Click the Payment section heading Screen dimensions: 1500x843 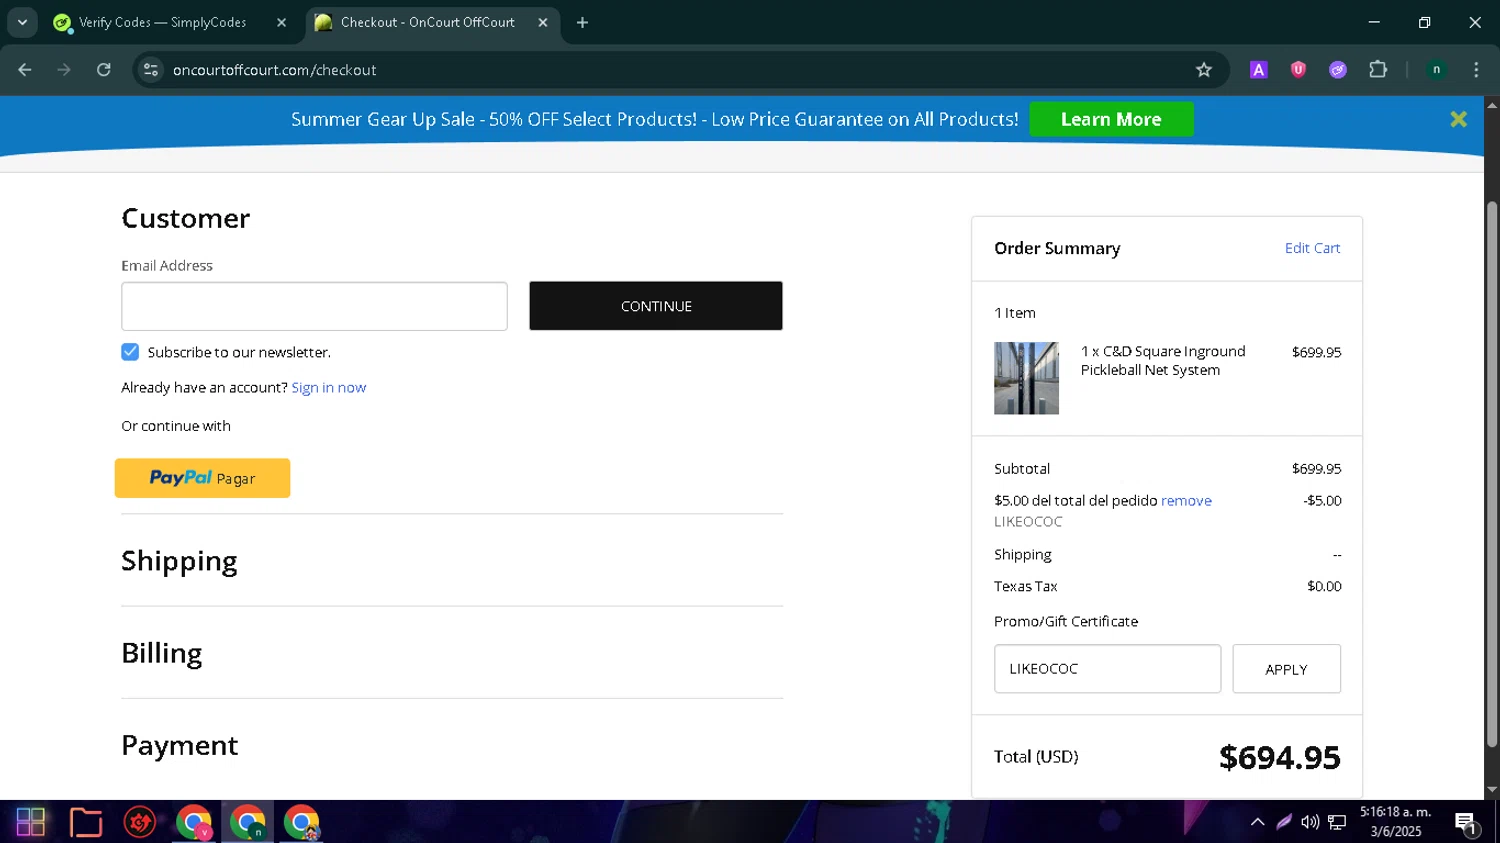[179, 745]
